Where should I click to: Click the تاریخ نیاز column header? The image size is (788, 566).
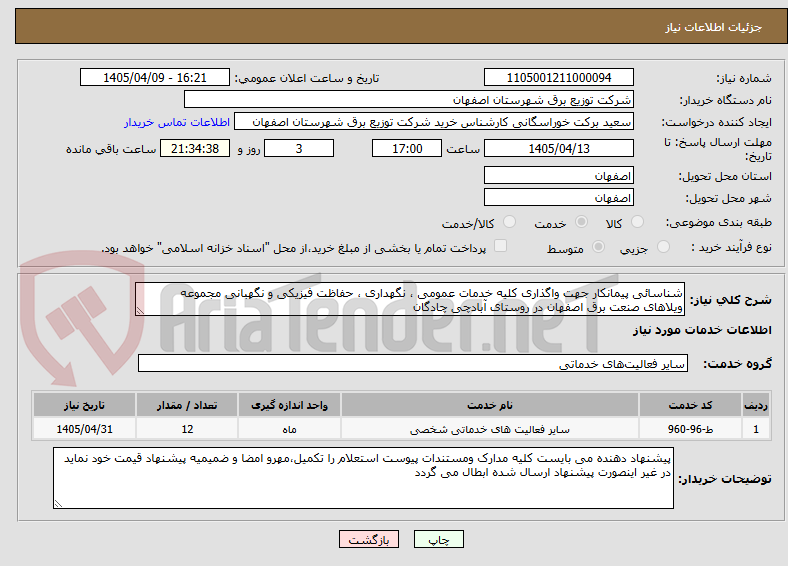point(84,405)
